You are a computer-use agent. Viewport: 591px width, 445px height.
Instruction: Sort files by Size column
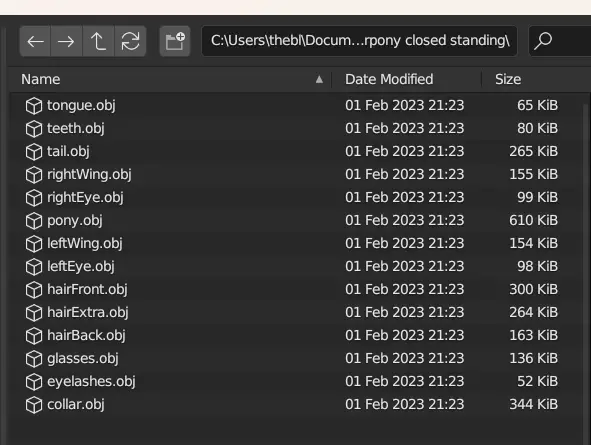pos(508,80)
